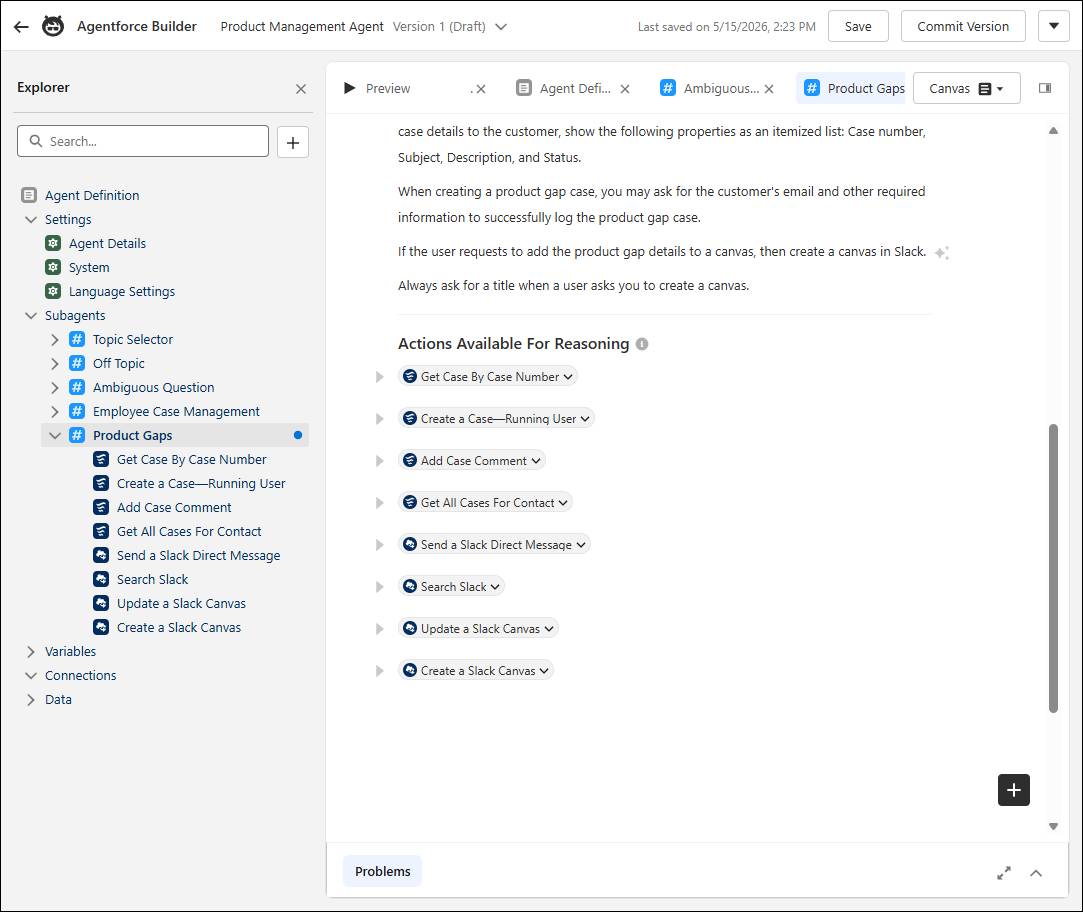Click the Add Case Comment tree icon
The height and width of the screenshot is (912, 1083).
pyautogui.click(x=101, y=507)
